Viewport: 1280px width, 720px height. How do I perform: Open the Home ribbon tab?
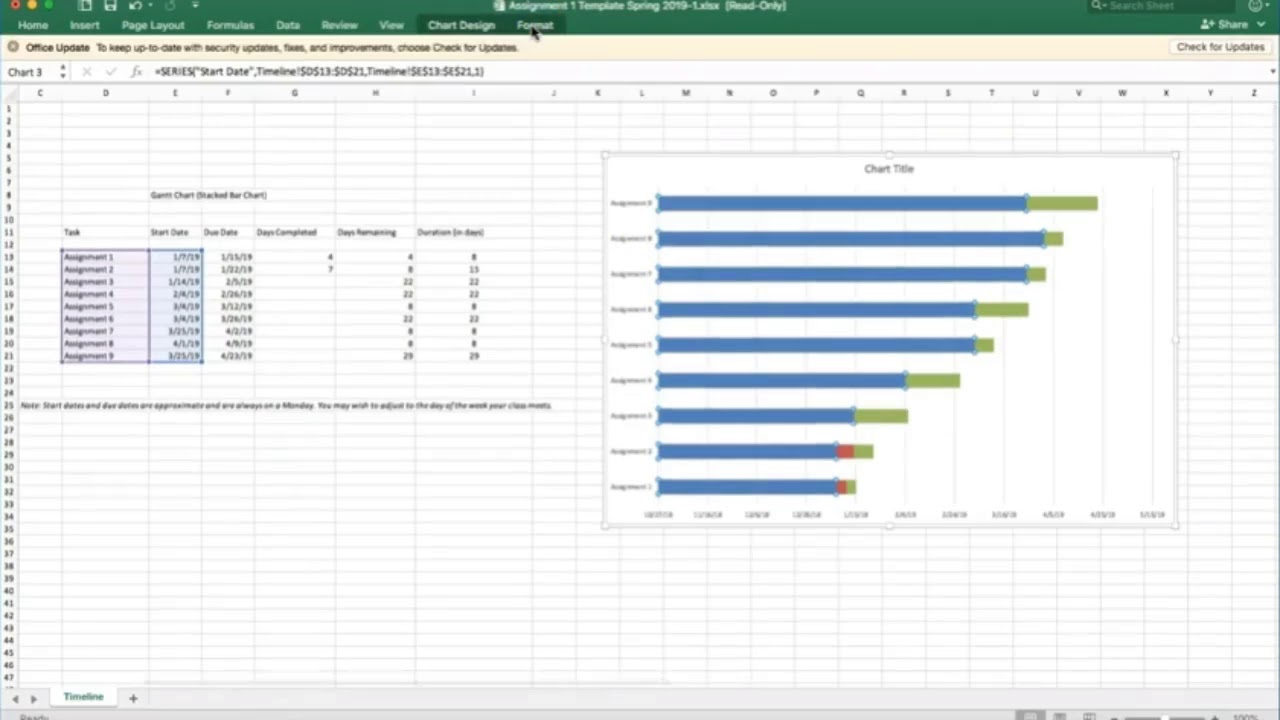click(x=33, y=25)
